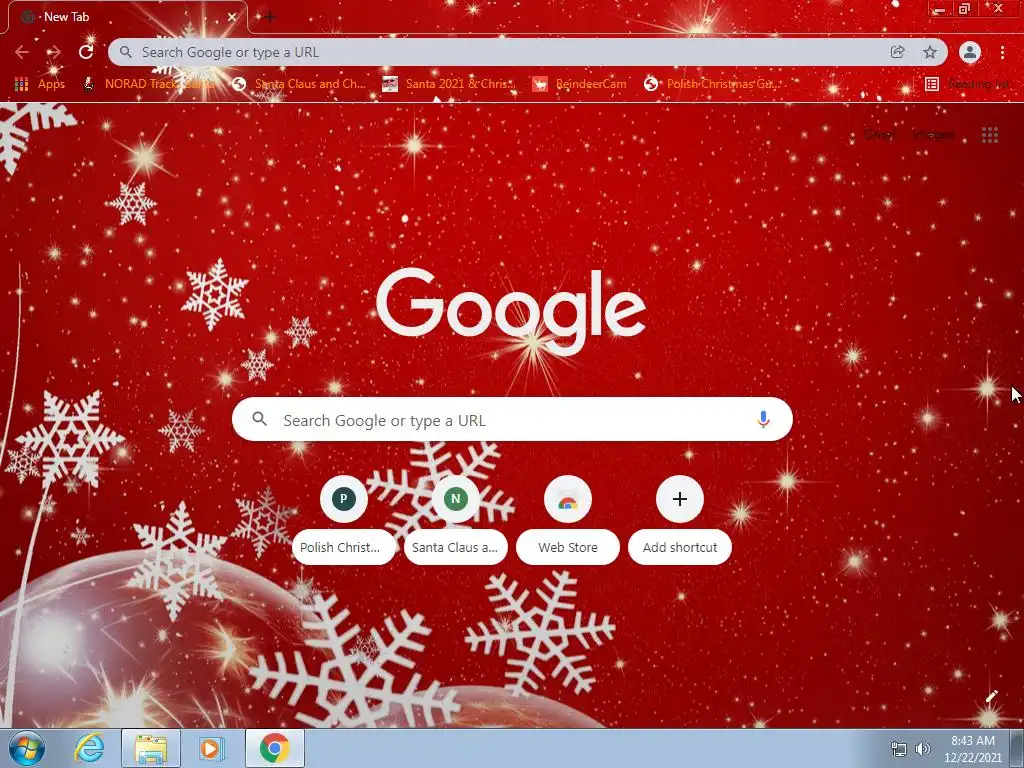
Task: Open the Santa Claus and Ch... bookmark
Action: [300, 84]
